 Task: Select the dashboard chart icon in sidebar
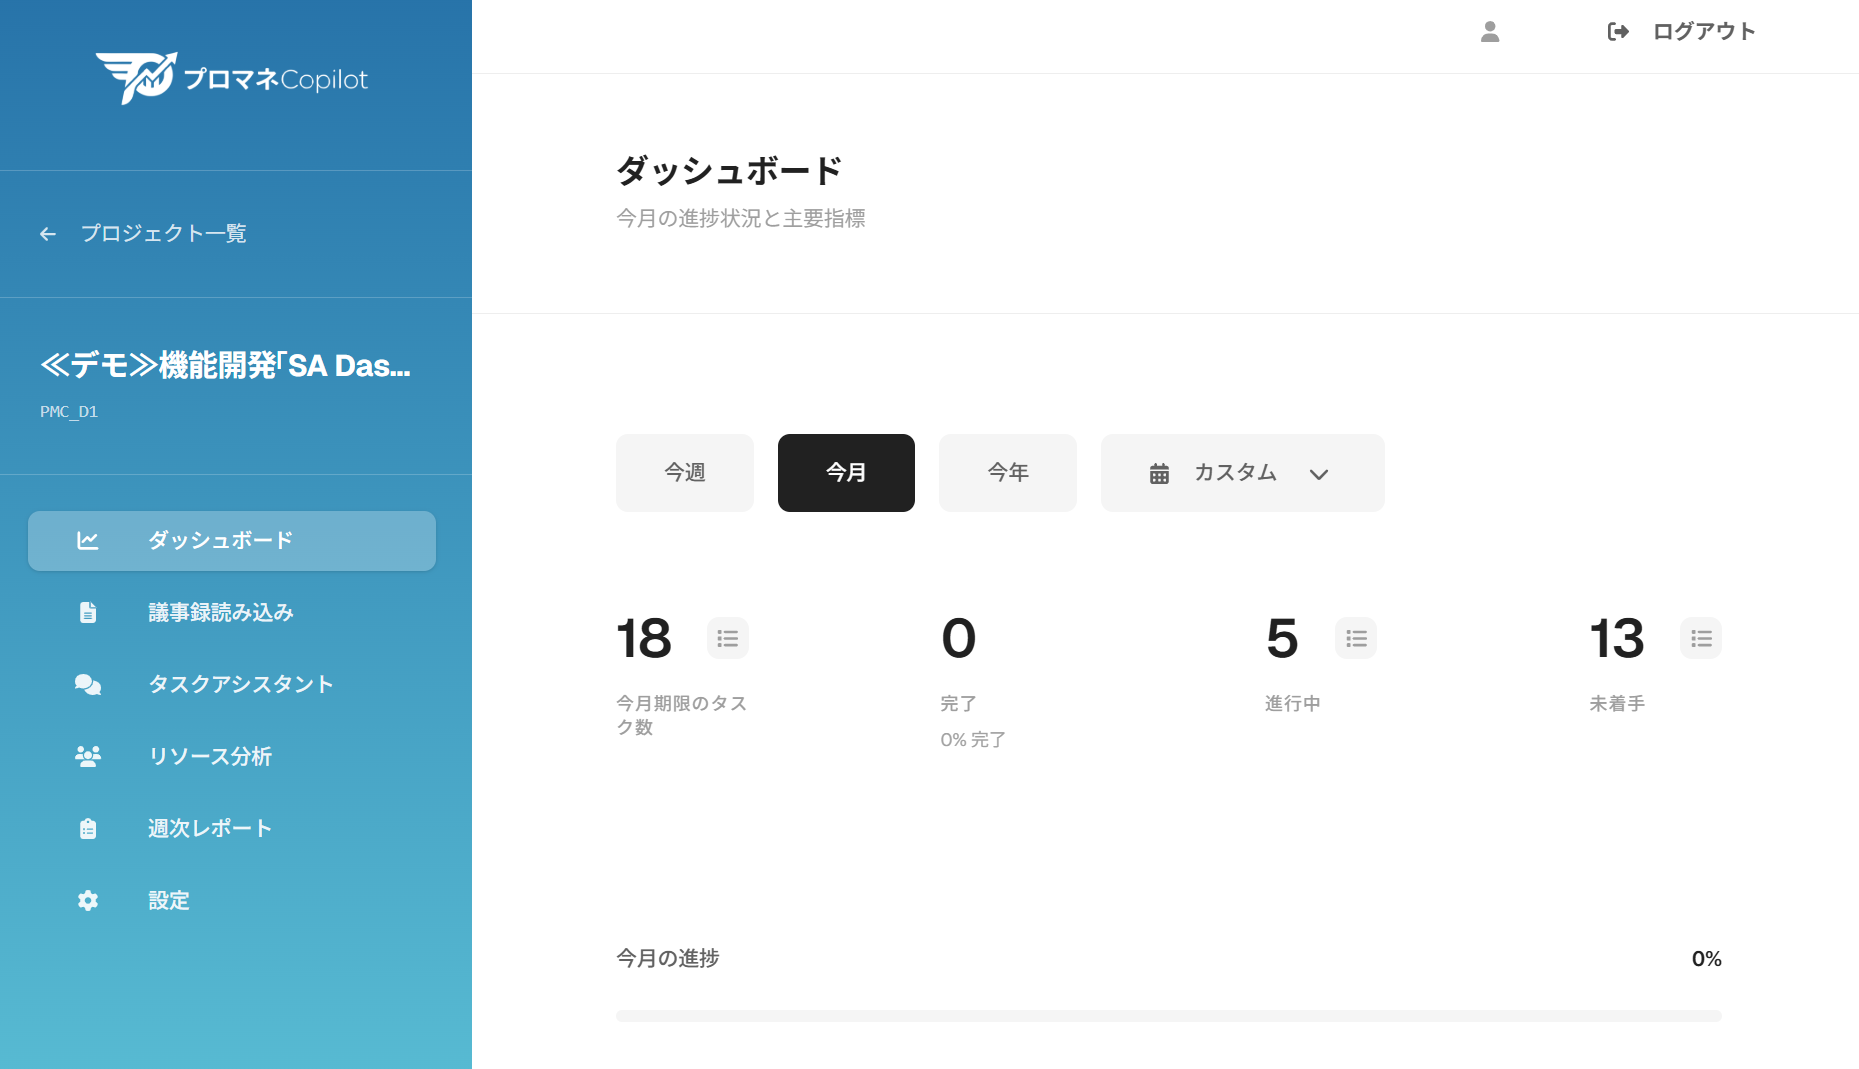[88, 540]
